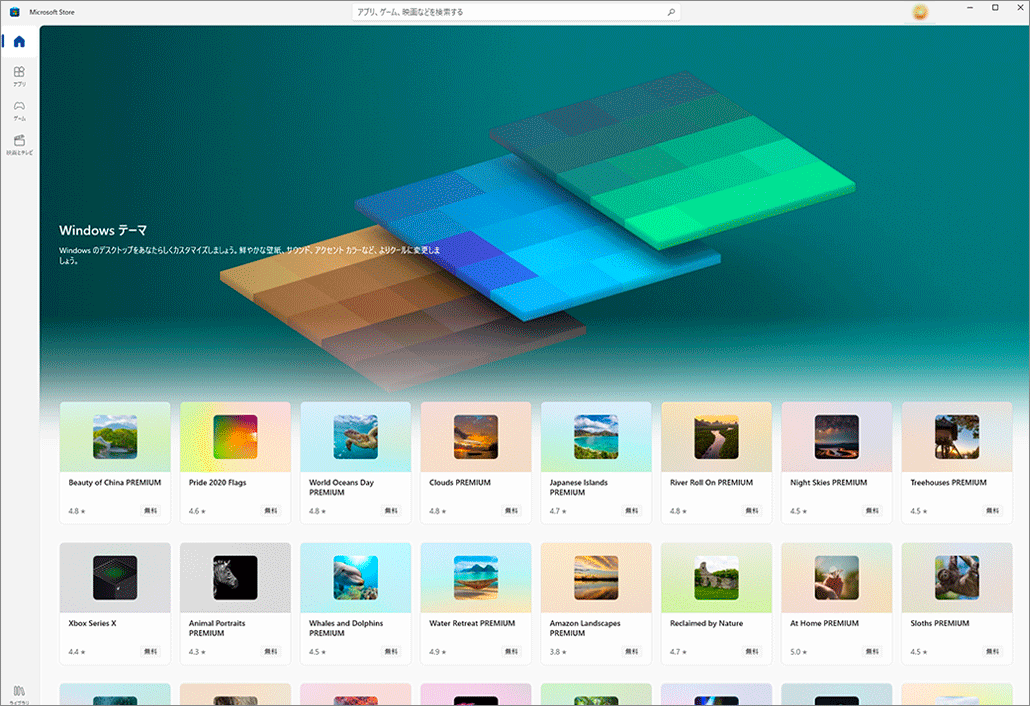
Task: Open the Sloths PREMIUM thumbnail
Action: point(956,578)
